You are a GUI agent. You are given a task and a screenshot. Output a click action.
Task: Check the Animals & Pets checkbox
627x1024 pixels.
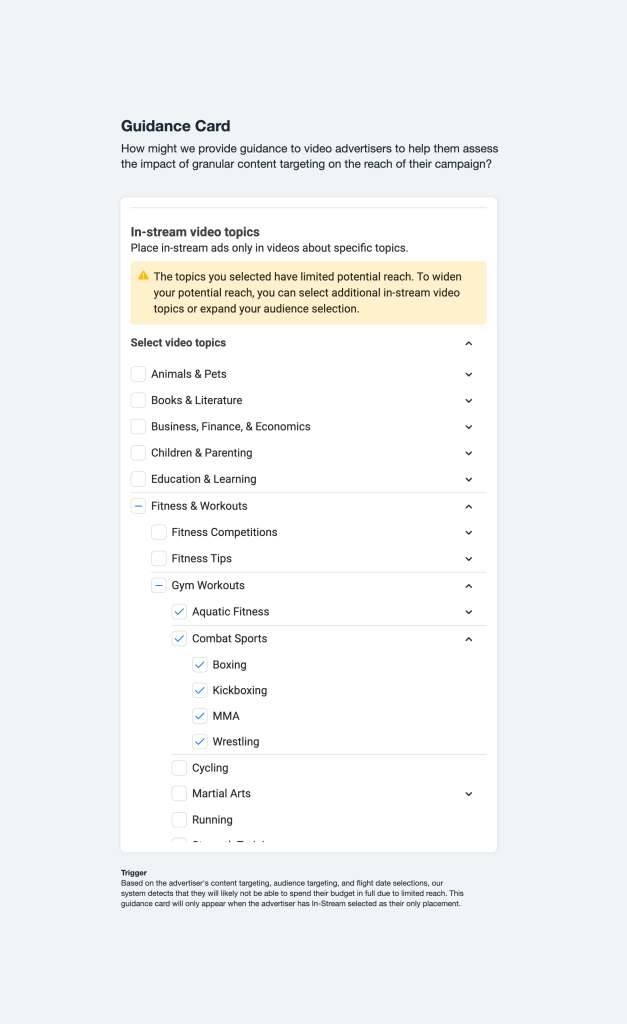click(x=138, y=374)
